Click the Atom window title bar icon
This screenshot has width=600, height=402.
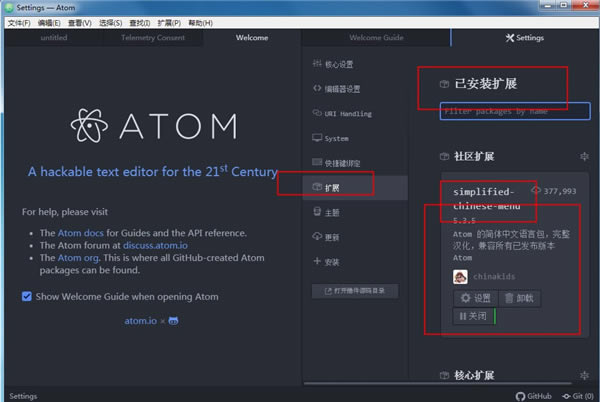(x=9, y=7)
